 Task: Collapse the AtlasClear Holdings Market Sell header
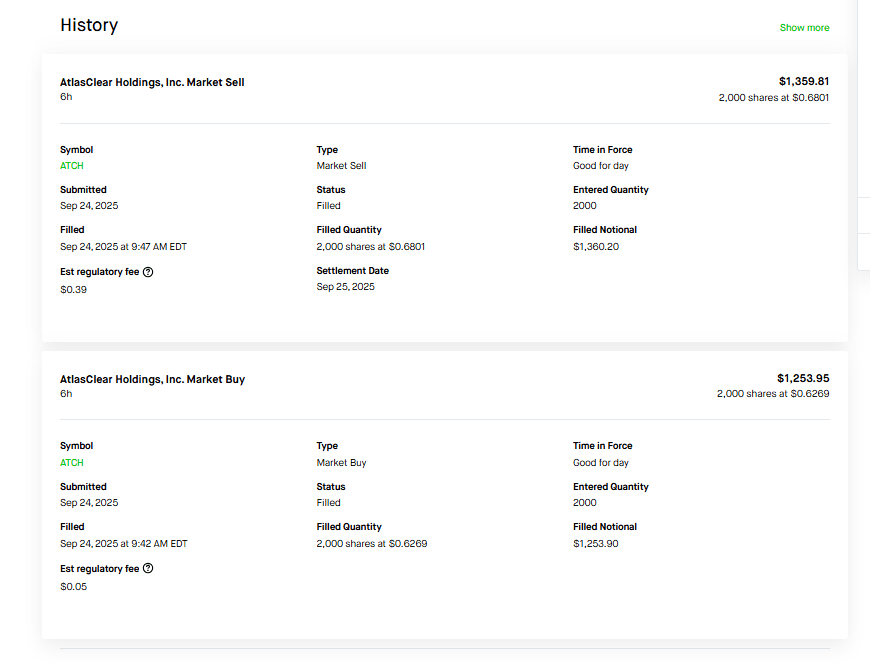[152, 82]
